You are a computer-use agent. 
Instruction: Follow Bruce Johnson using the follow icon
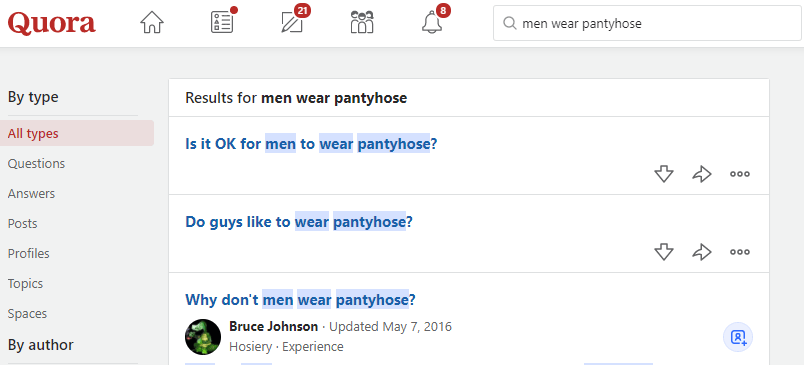pyautogui.click(x=738, y=337)
